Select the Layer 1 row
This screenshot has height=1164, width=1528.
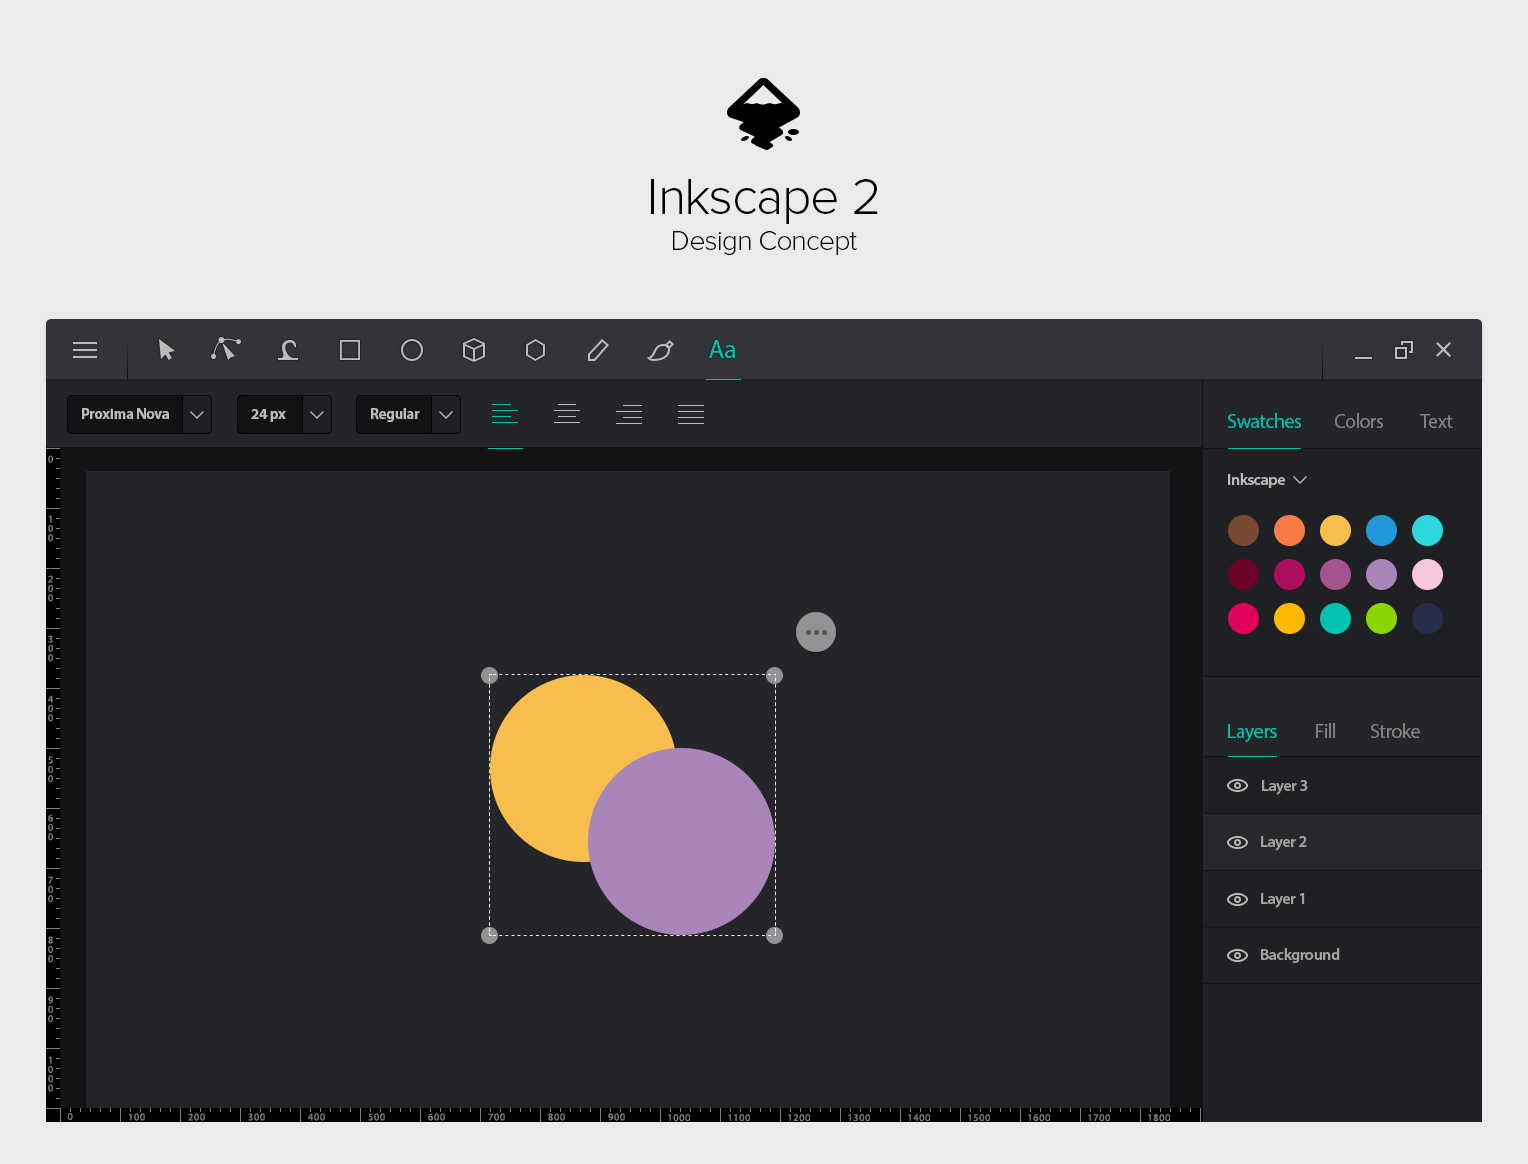(x=1342, y=899)
